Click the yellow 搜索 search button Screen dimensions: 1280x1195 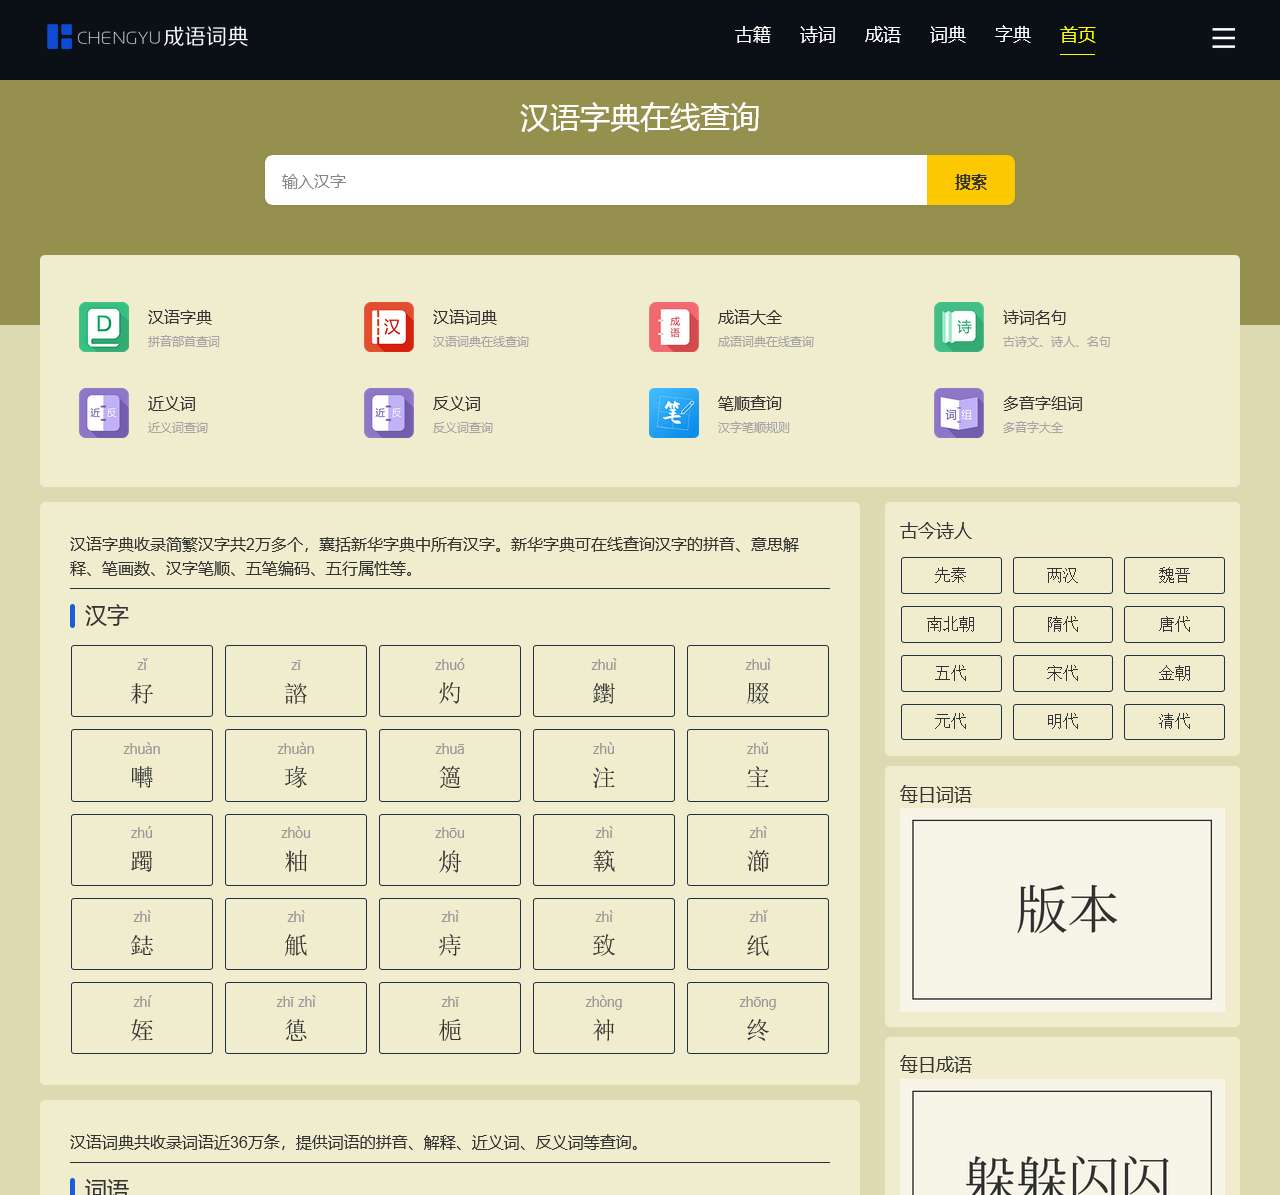point(969,180)
